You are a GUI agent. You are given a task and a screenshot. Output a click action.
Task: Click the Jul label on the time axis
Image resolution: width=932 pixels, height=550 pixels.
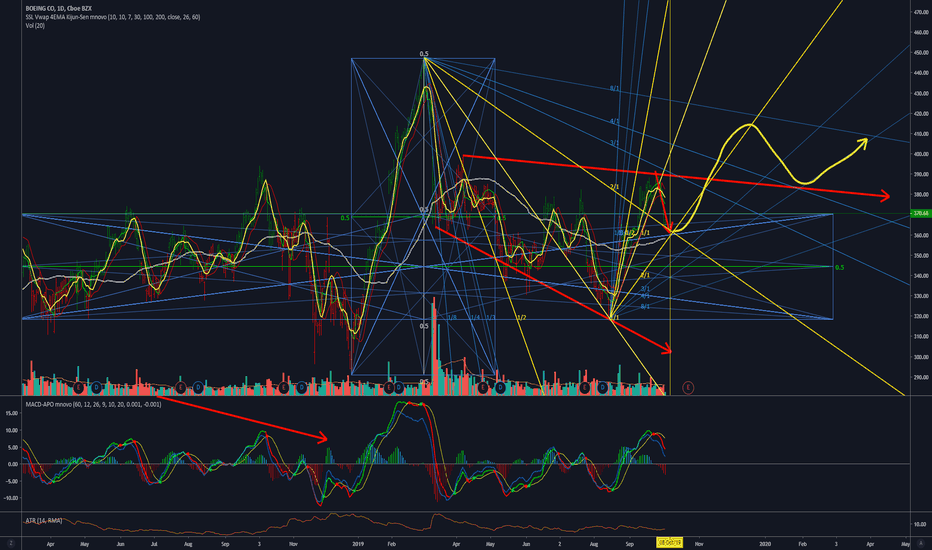pos(154,543)
